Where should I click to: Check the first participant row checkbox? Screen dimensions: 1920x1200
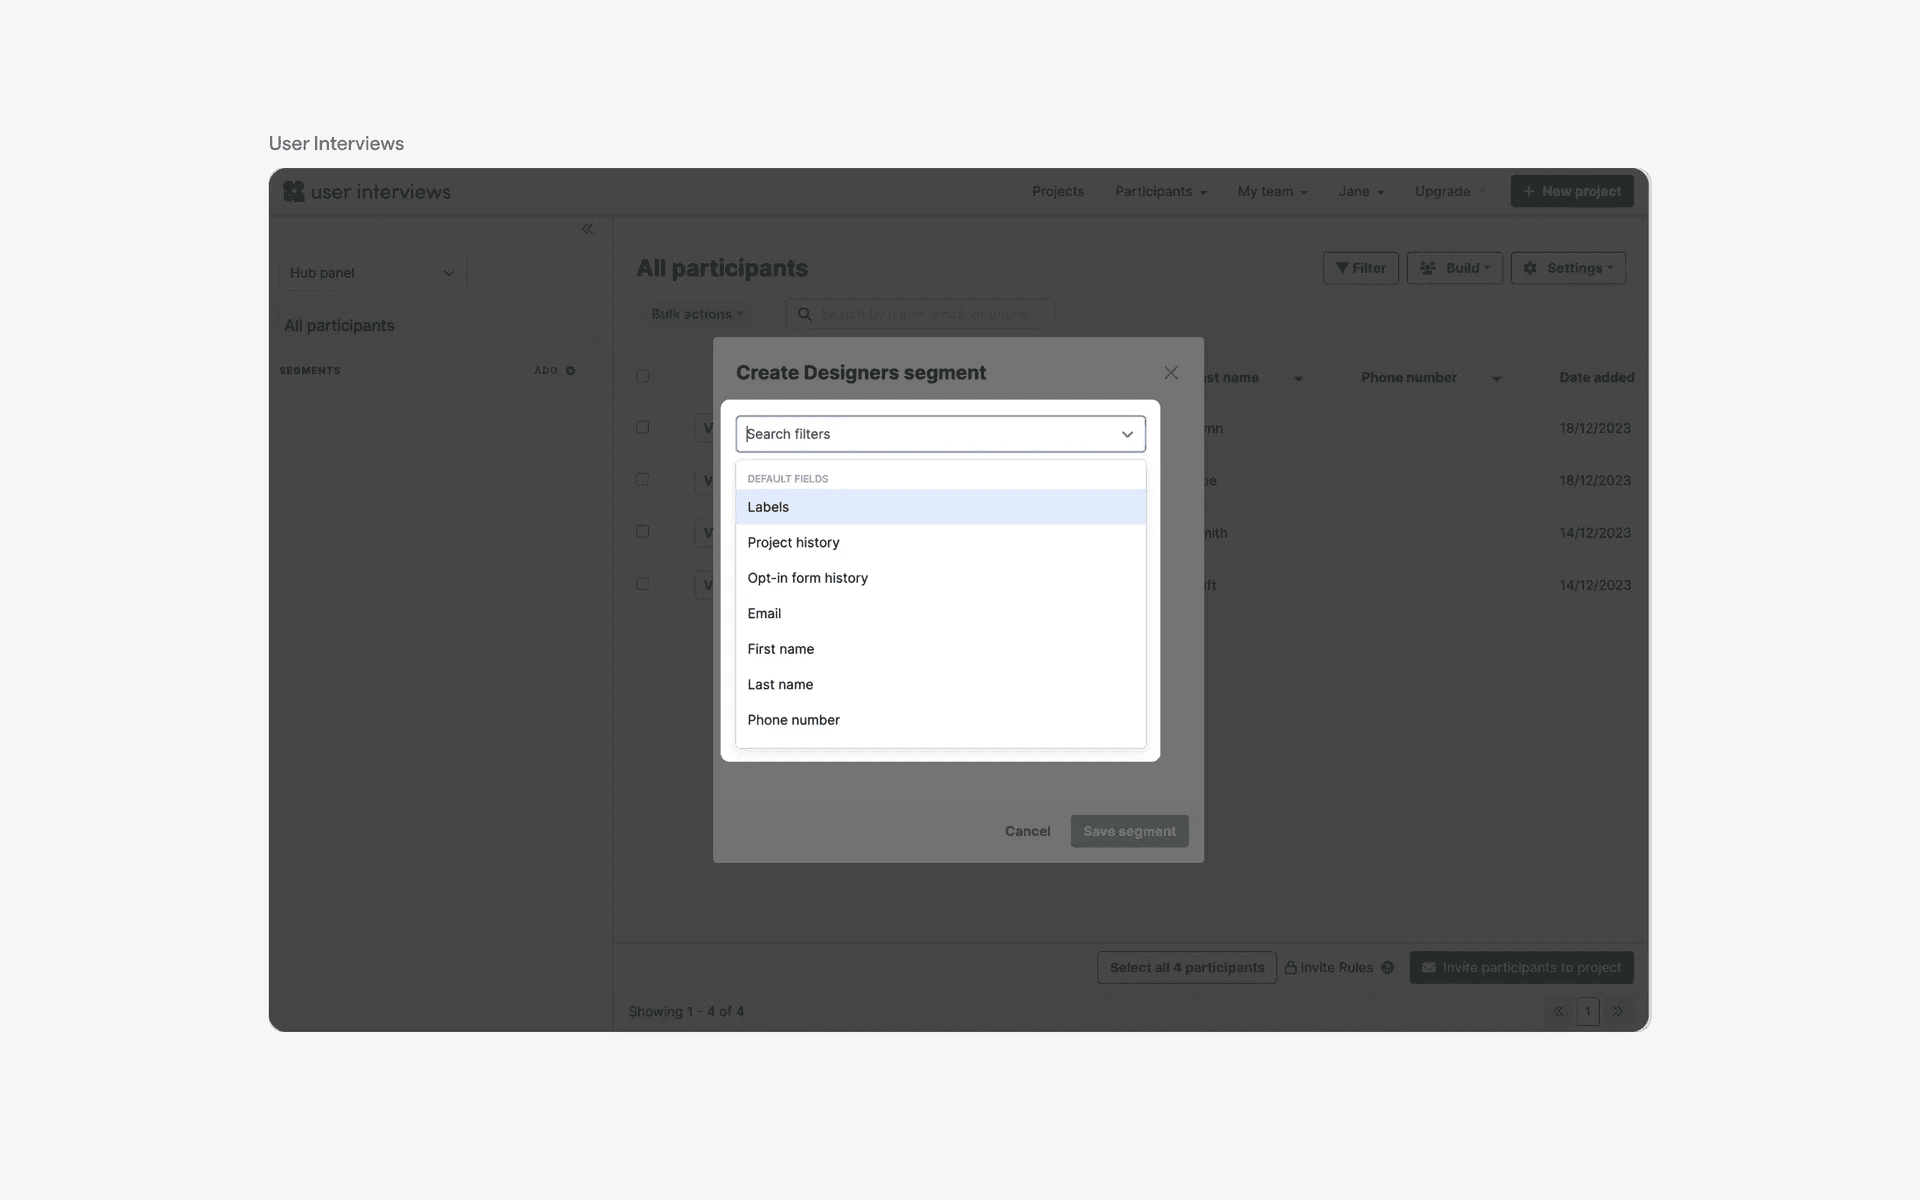click(643, 427)
